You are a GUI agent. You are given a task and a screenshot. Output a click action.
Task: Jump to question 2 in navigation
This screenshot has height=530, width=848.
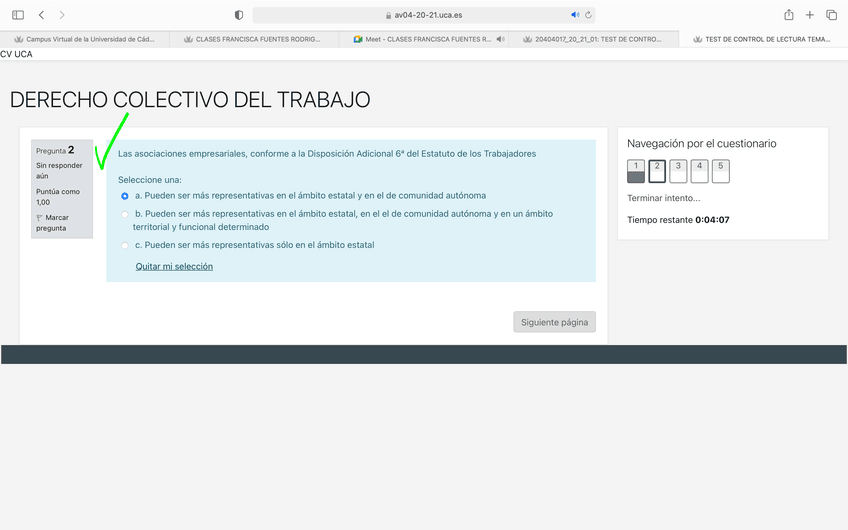pyautogui.click(x=657, y=171)
